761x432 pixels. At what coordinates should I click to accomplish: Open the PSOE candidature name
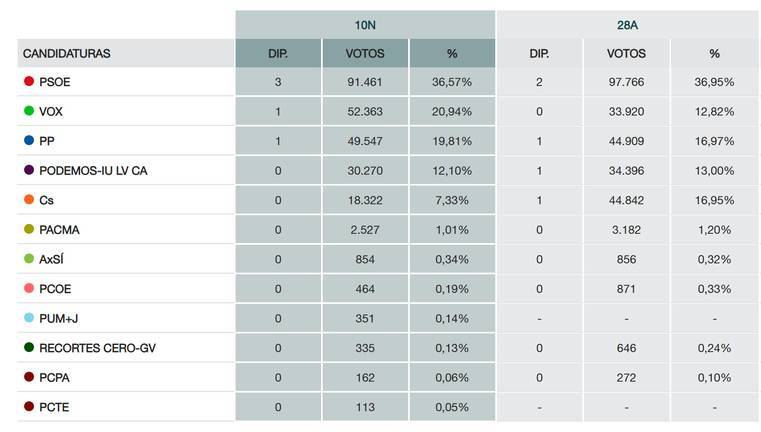55,82
